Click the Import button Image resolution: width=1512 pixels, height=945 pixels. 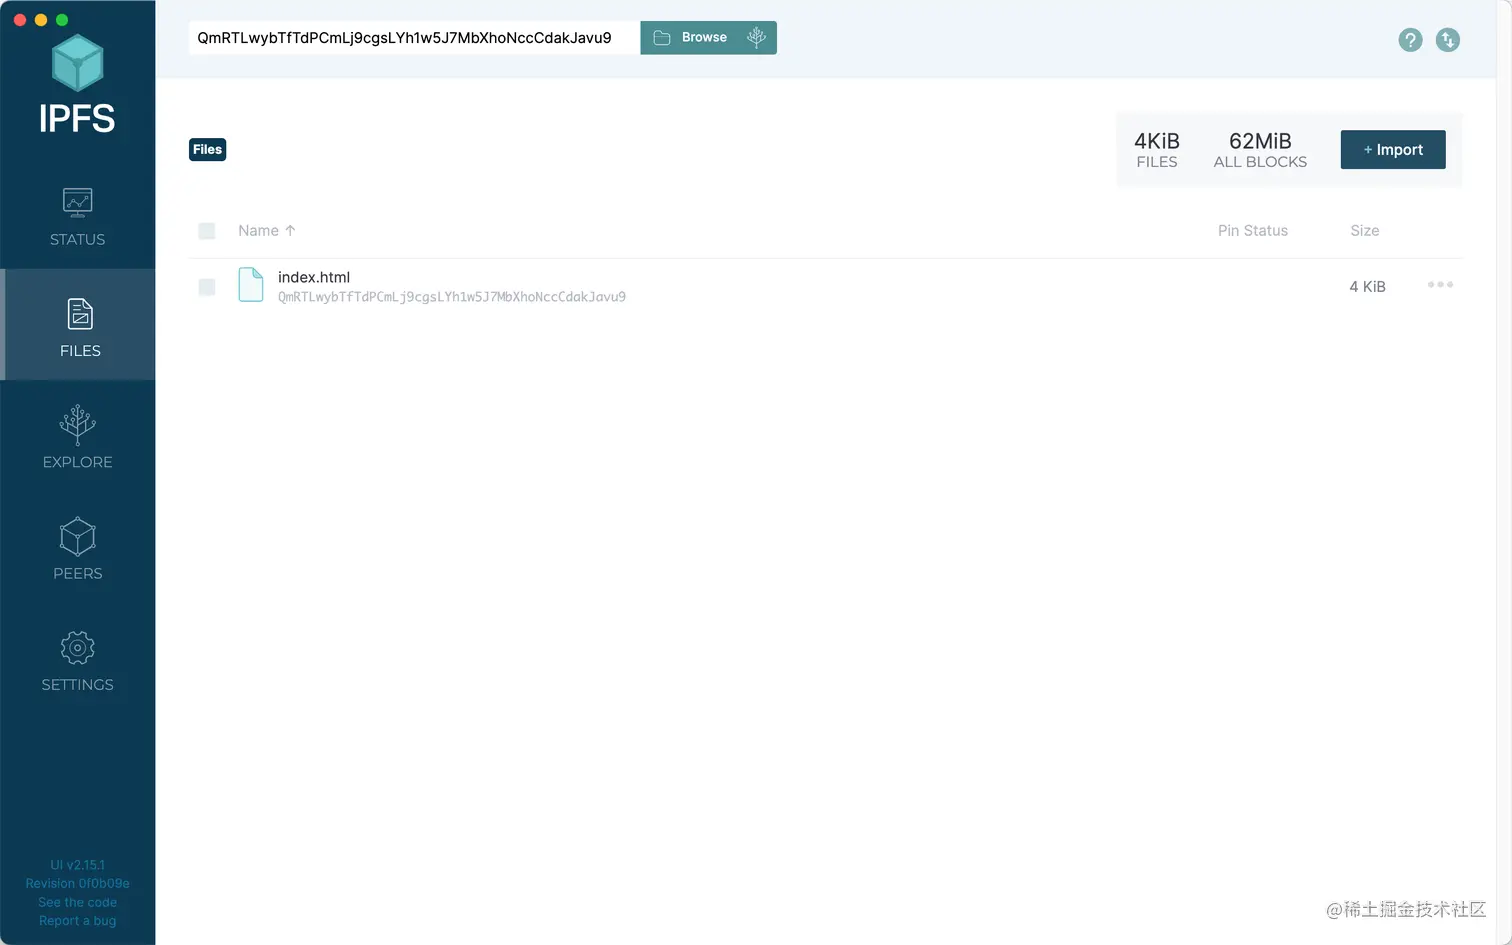(1393, 150)
